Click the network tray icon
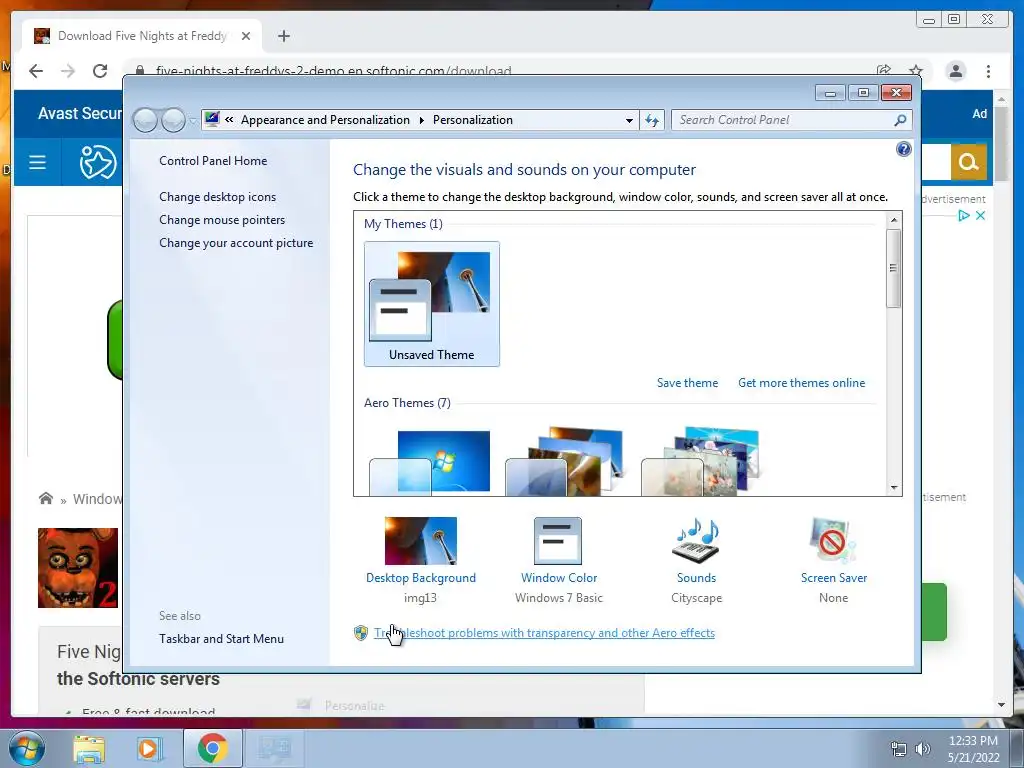The image size is (1024, 768). click(899, 749)
